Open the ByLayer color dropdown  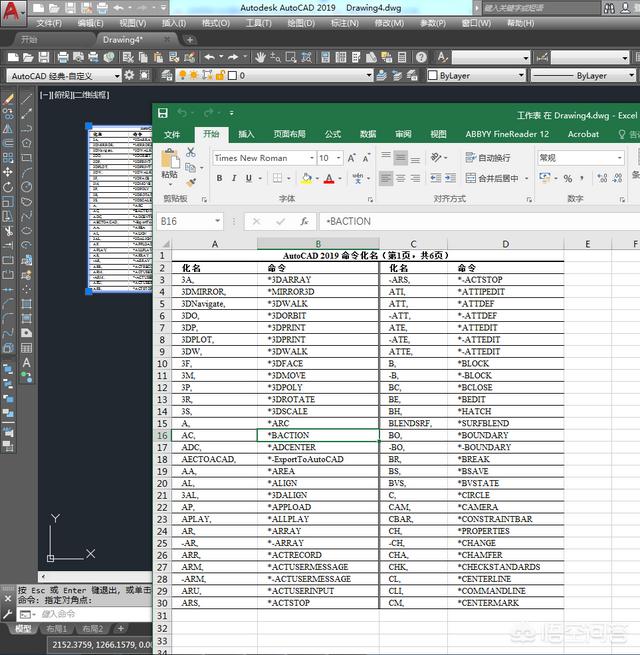click(x=521, y=76)
